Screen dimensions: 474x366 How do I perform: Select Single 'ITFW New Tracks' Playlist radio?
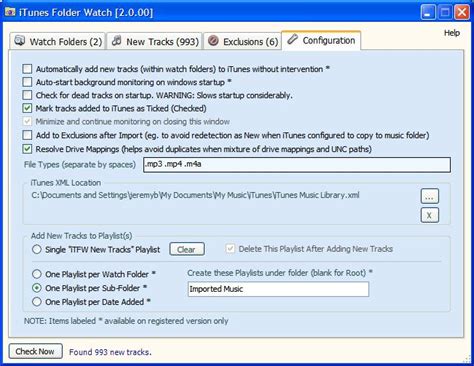pos(37,249)
